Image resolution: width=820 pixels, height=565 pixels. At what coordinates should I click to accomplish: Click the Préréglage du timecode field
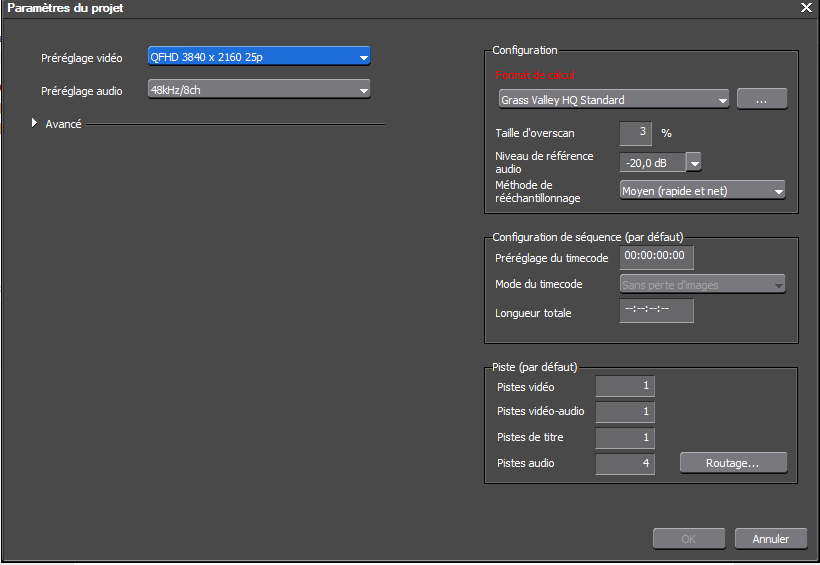pyautogui.click(x=656, y=257)
